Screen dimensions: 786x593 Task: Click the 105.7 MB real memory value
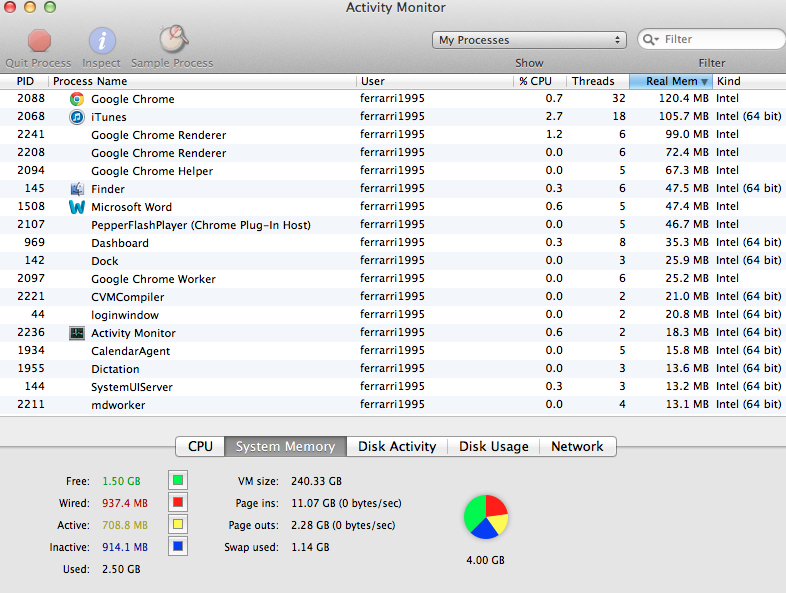click(x=684, y=116)
